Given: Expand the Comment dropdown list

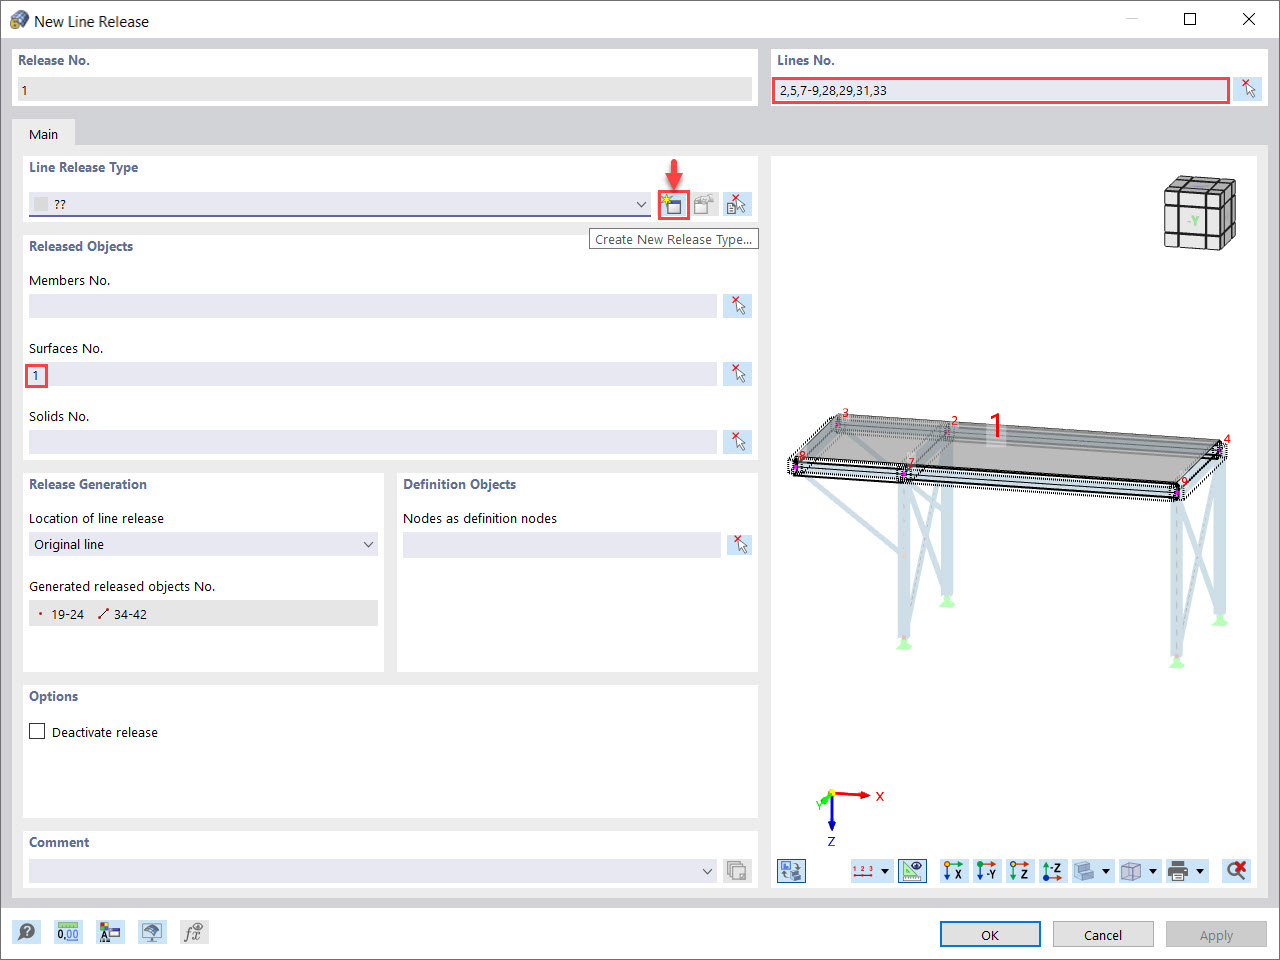Looking at the screenshot, I should (707, 871).
